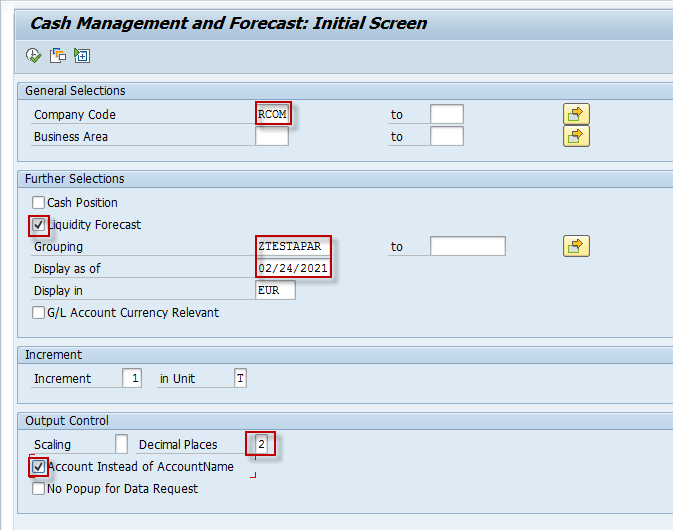Select the Business Area 'to' field

click(x=447, y=136)
